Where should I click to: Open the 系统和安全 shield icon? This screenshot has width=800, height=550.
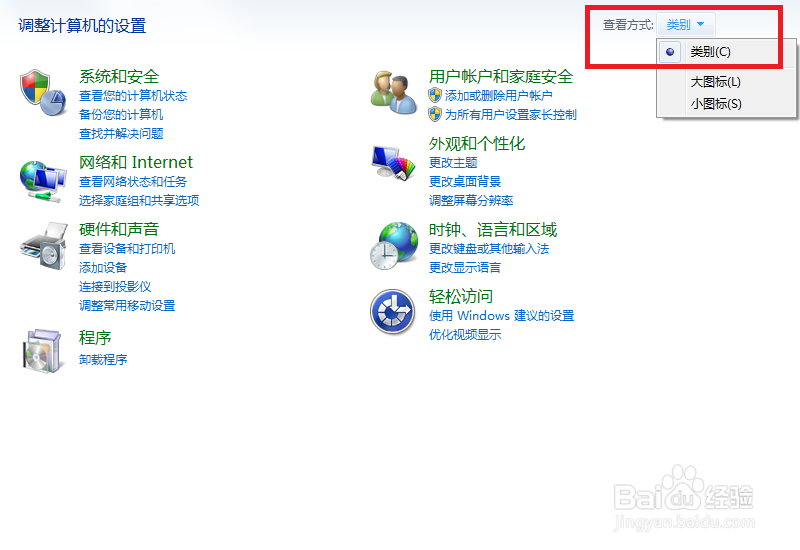[43, 92]
